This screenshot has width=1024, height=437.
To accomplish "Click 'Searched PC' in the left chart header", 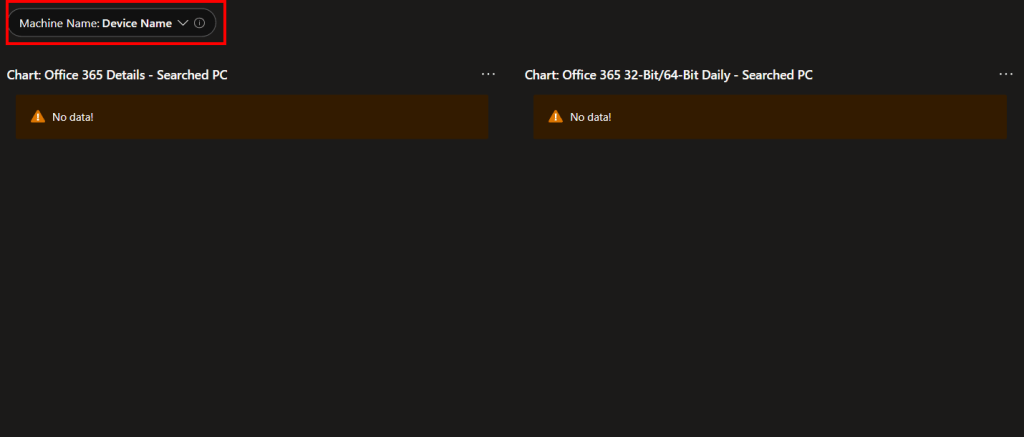I will click(x=195, y=75).
